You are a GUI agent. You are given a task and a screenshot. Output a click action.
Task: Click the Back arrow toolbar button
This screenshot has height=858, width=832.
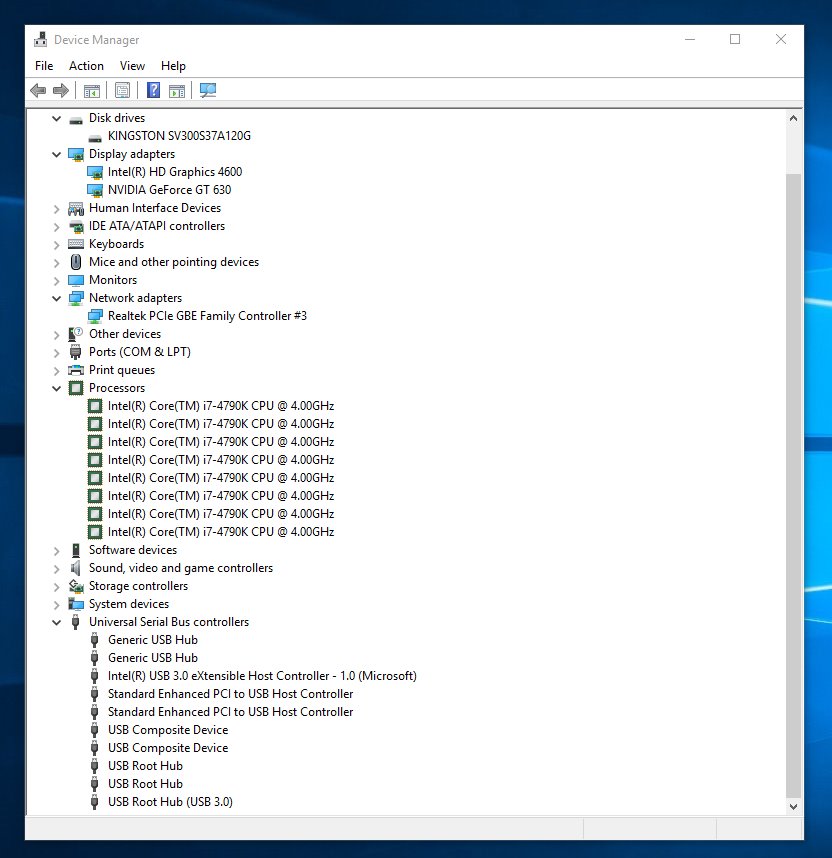38,91
